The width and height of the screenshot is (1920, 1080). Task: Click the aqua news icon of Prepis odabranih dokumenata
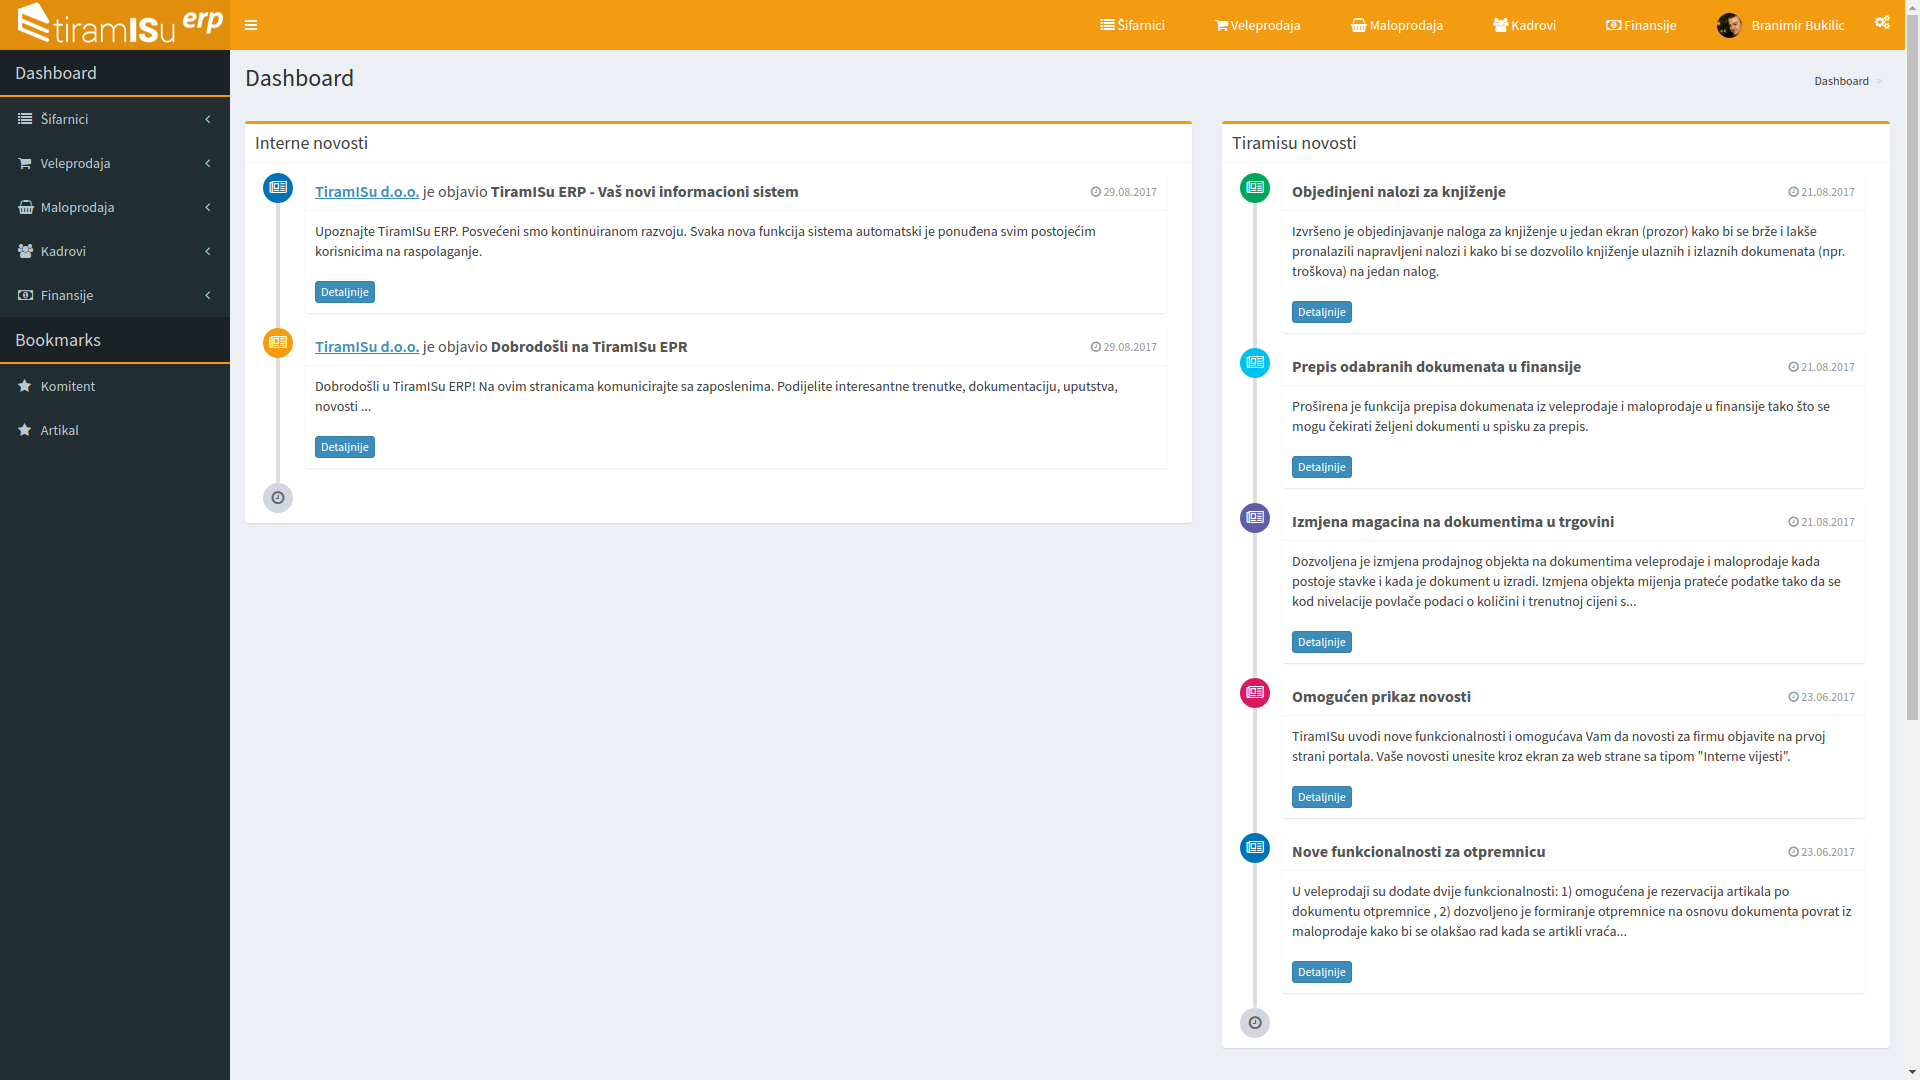pyautogui.click(x=1255, y=363)
